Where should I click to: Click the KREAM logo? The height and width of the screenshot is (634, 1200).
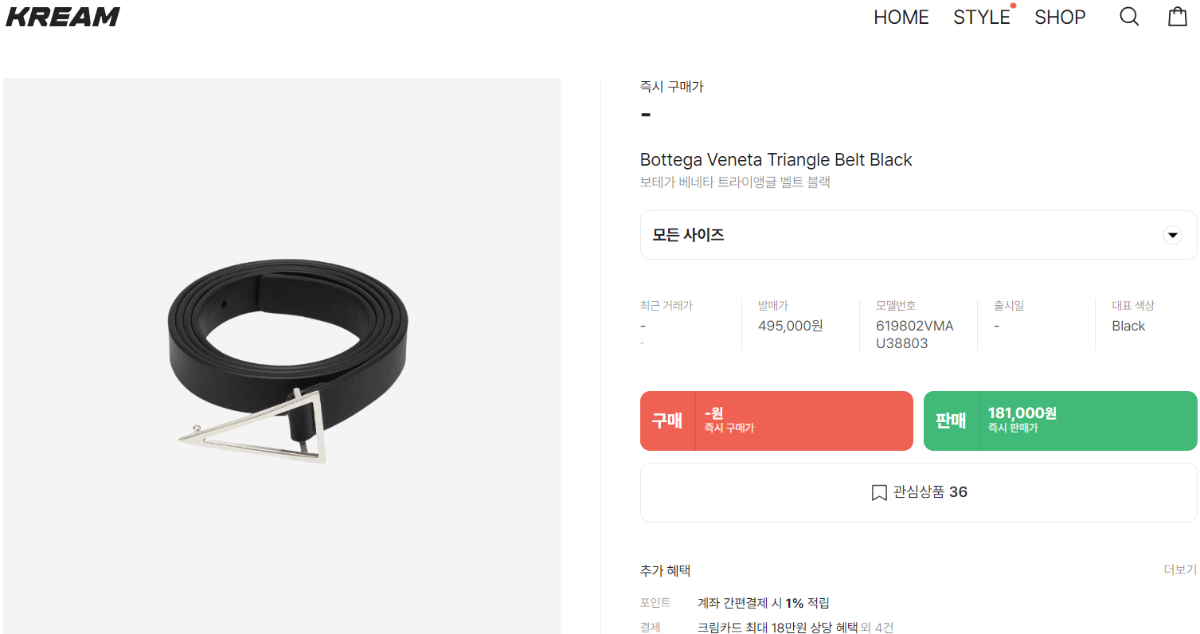[63, 17]
